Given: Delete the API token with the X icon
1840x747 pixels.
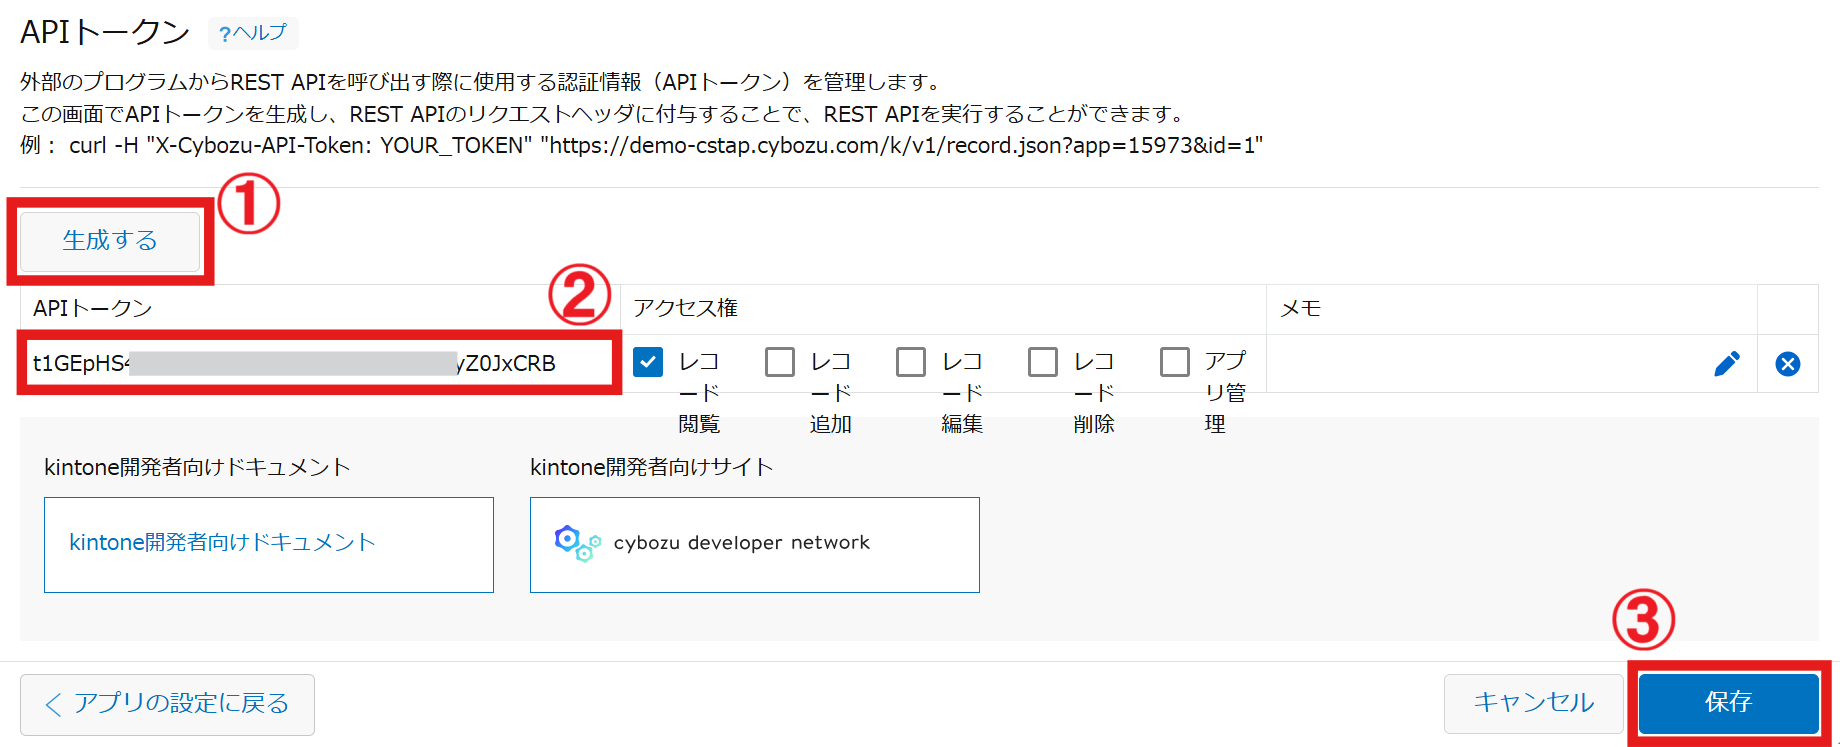Looking at the screenshot, I should [x=1787, y=364].
